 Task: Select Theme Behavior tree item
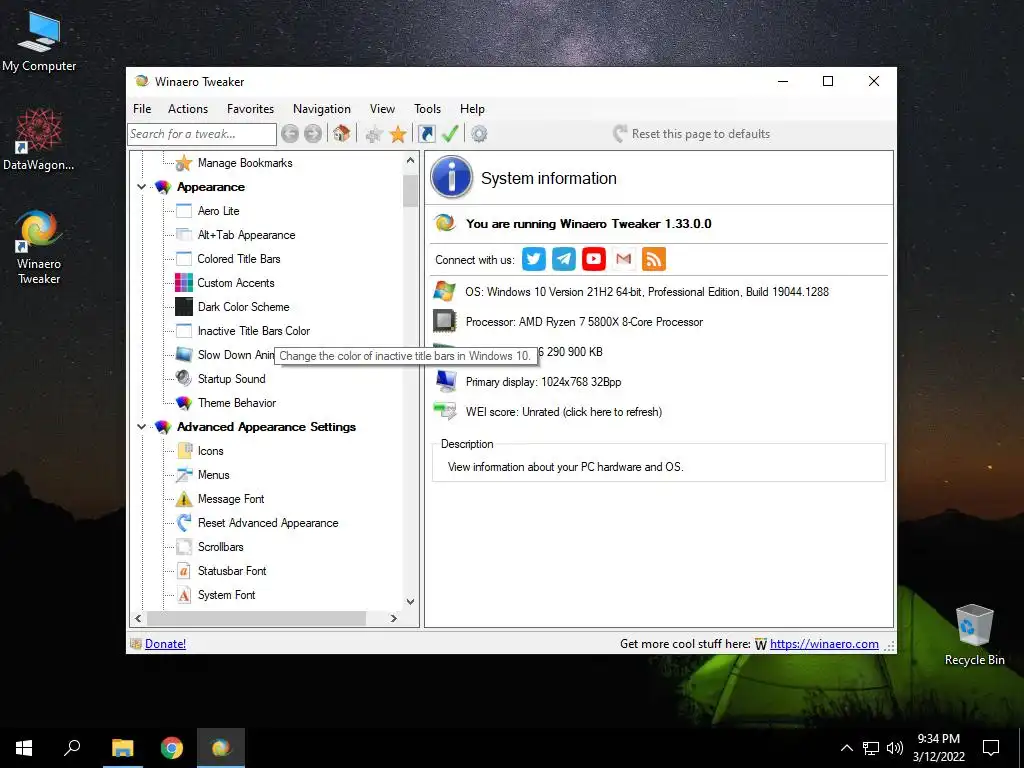click(x=236, y=403)
